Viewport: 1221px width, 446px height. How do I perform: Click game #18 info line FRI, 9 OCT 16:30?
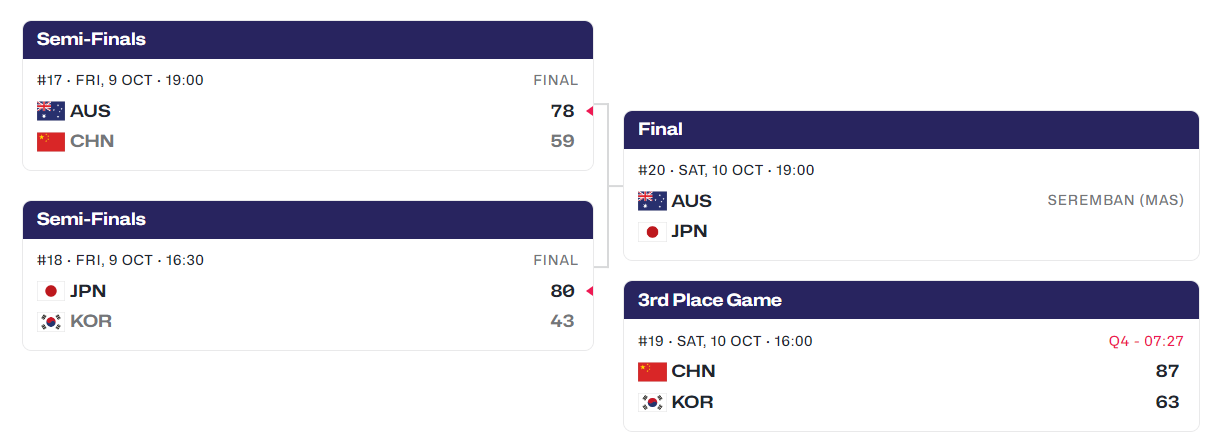[120, 260]
